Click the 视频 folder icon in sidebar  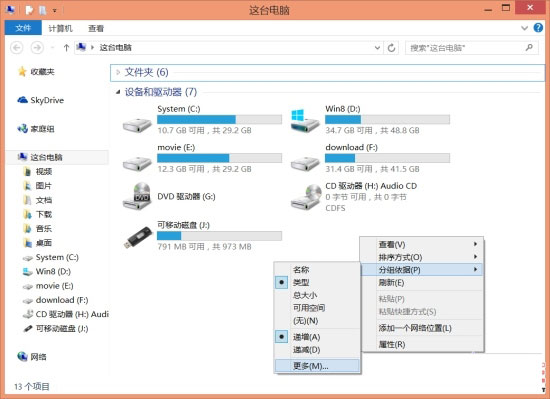(27, 171)
